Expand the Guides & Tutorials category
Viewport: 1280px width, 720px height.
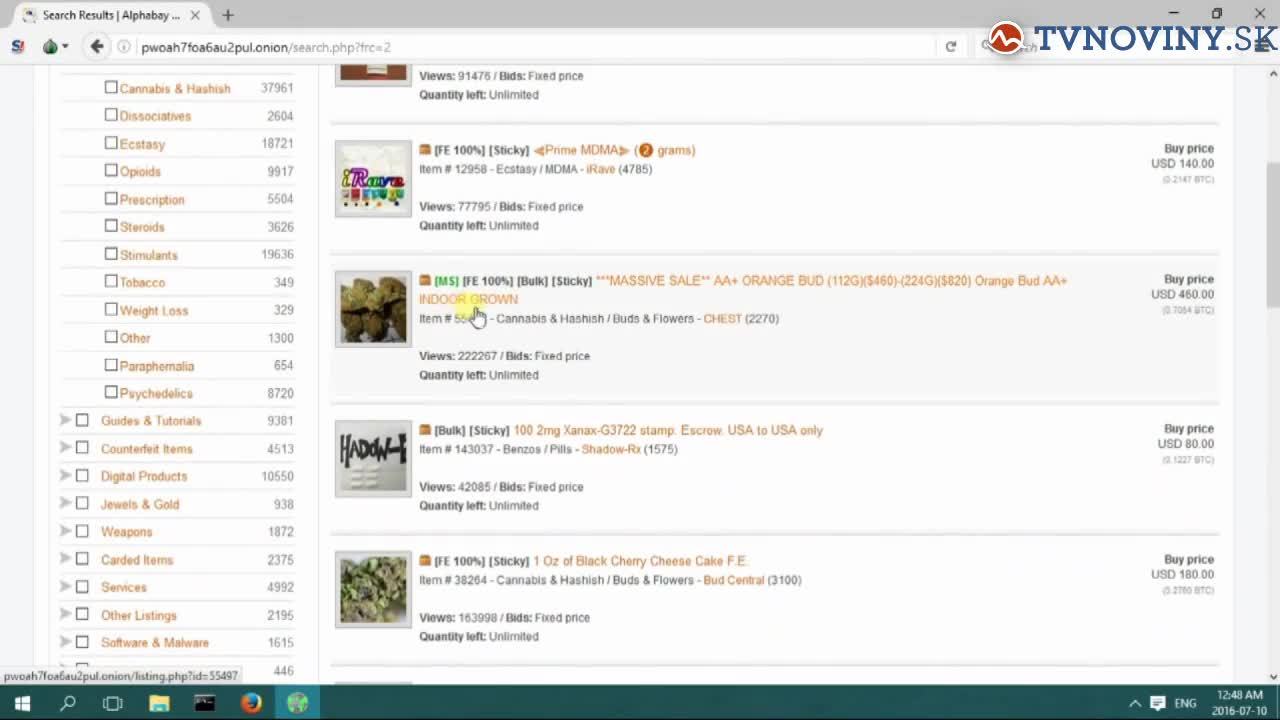pos(65,421)
